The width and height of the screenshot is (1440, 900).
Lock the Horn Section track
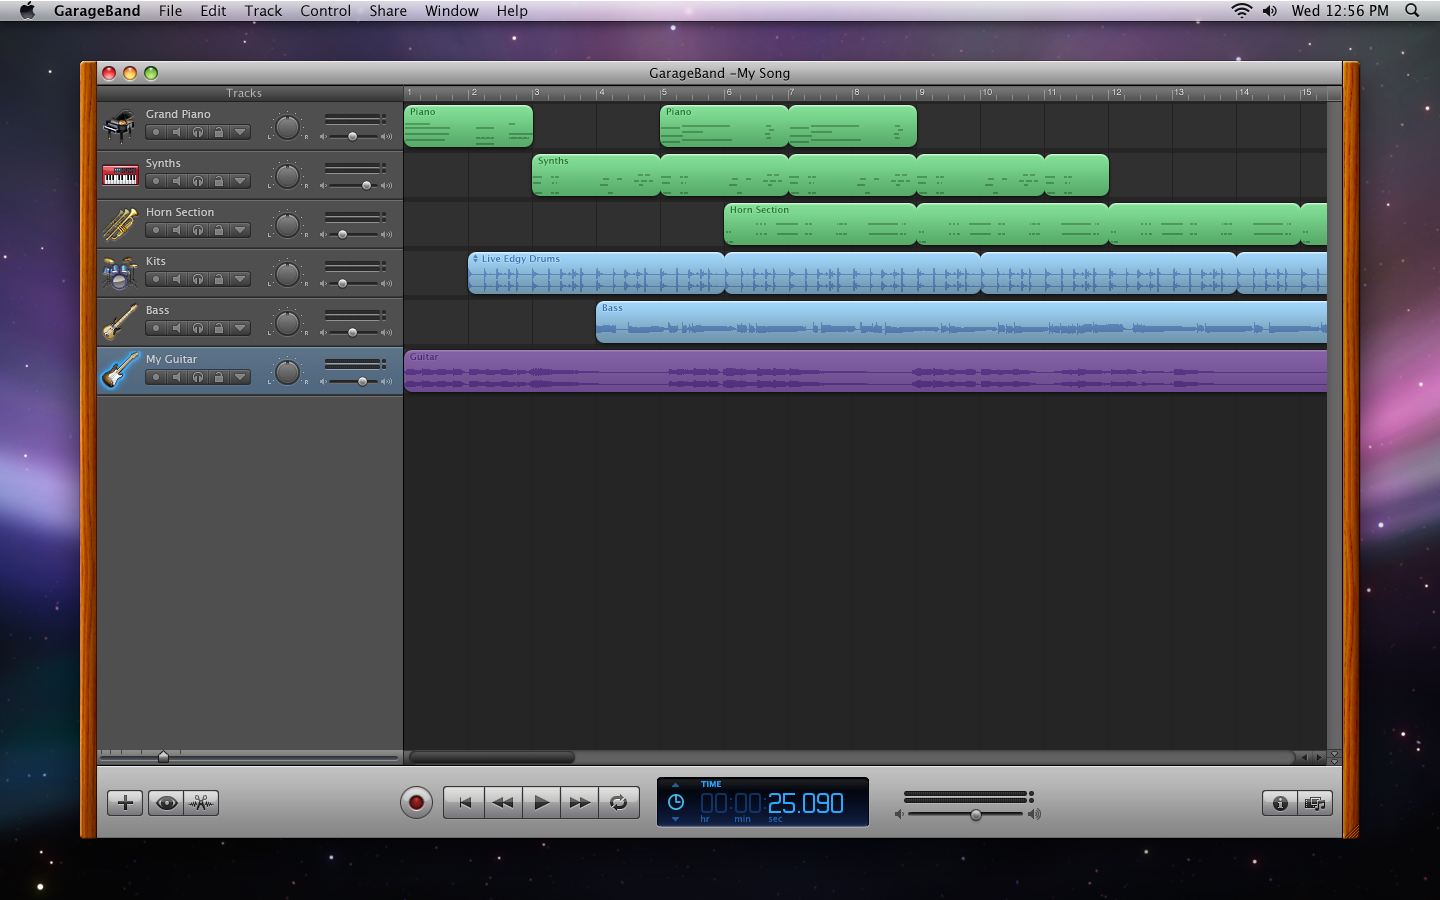(x=219, y=230)
